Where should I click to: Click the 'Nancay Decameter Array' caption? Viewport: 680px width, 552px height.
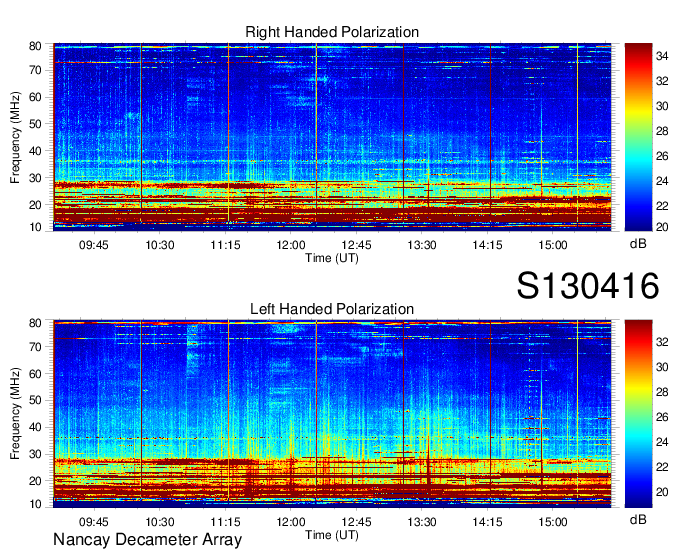[x=147, y=540]
